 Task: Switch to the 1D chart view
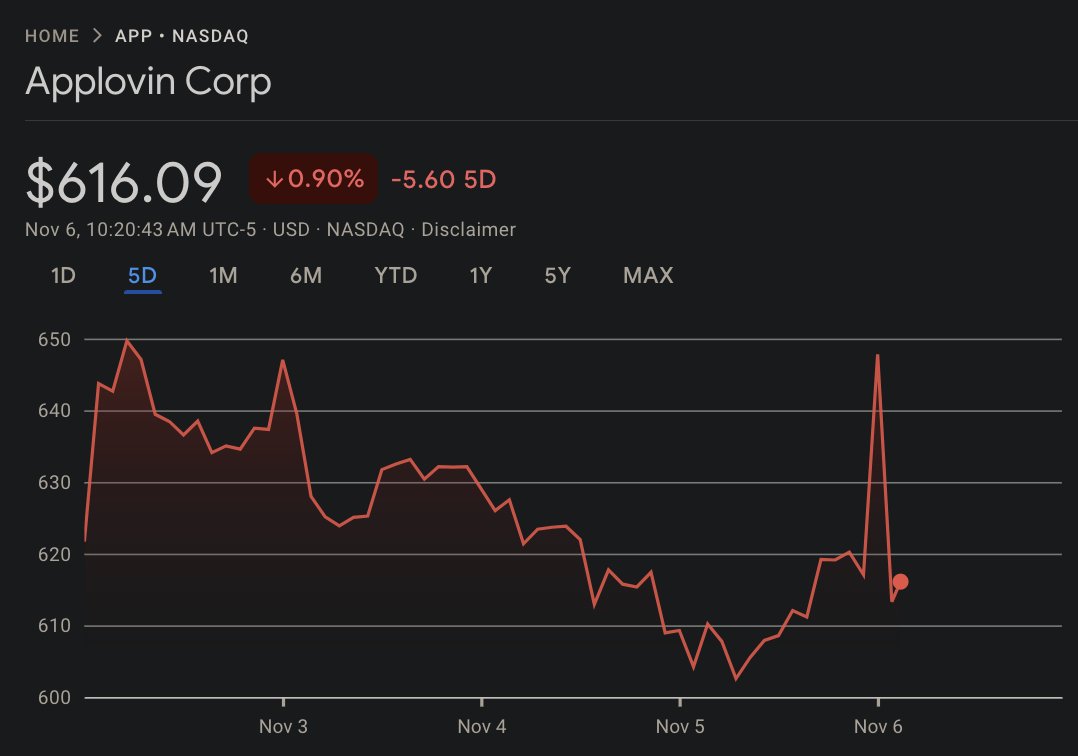62,275
